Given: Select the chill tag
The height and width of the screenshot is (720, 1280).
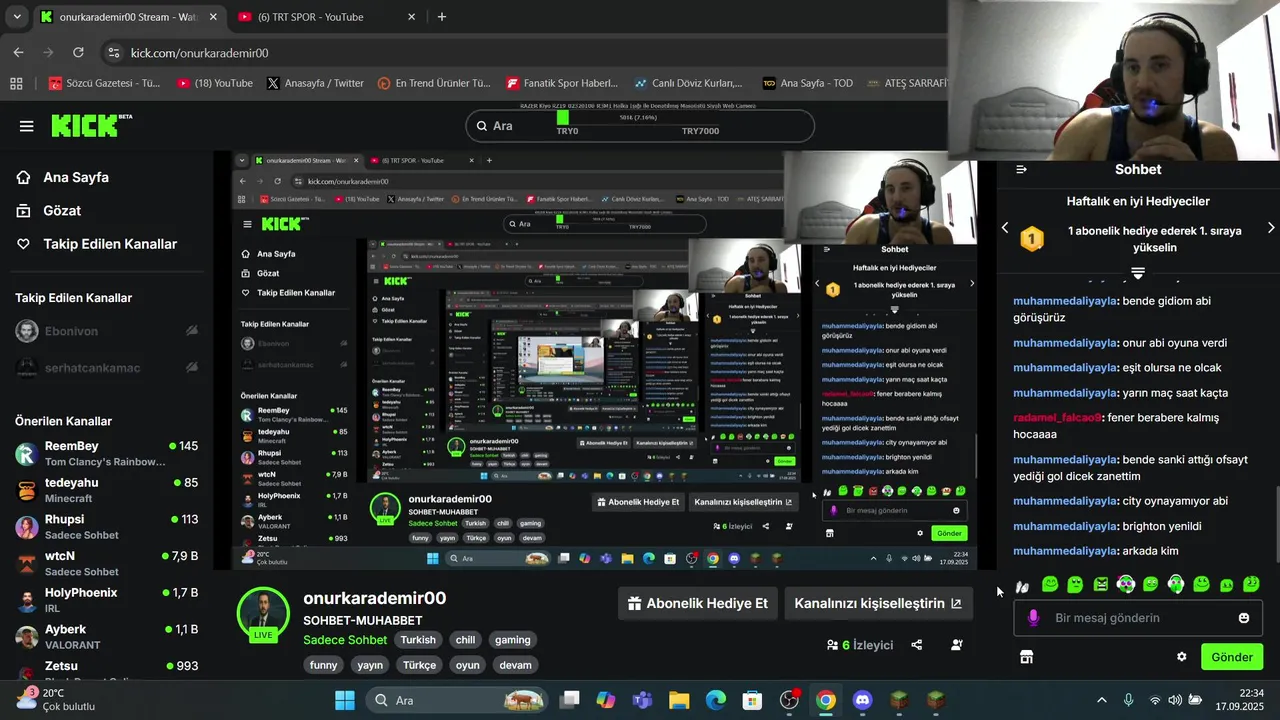Looking at the screenshot, I should pyautogui.click(x=465, y=640).
